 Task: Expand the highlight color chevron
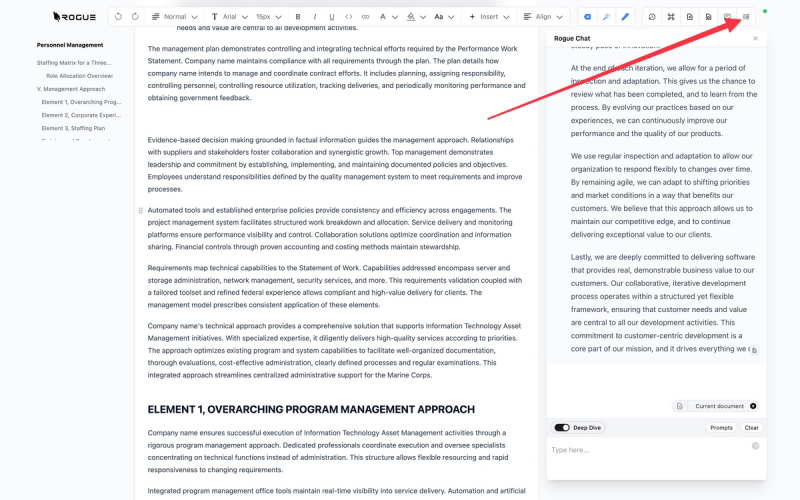click(423, 17)
